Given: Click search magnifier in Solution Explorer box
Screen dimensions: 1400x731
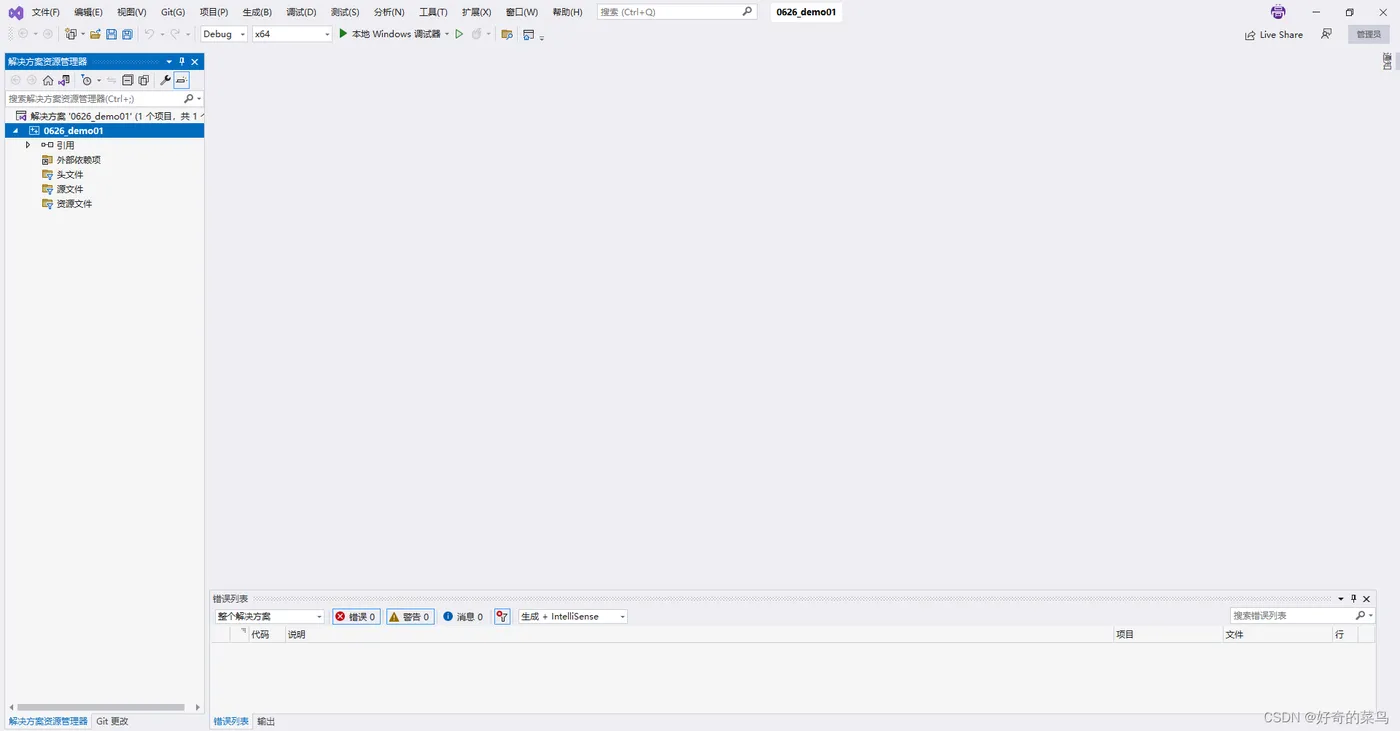Looking at the screenshot, I should (x=189, y=99).
